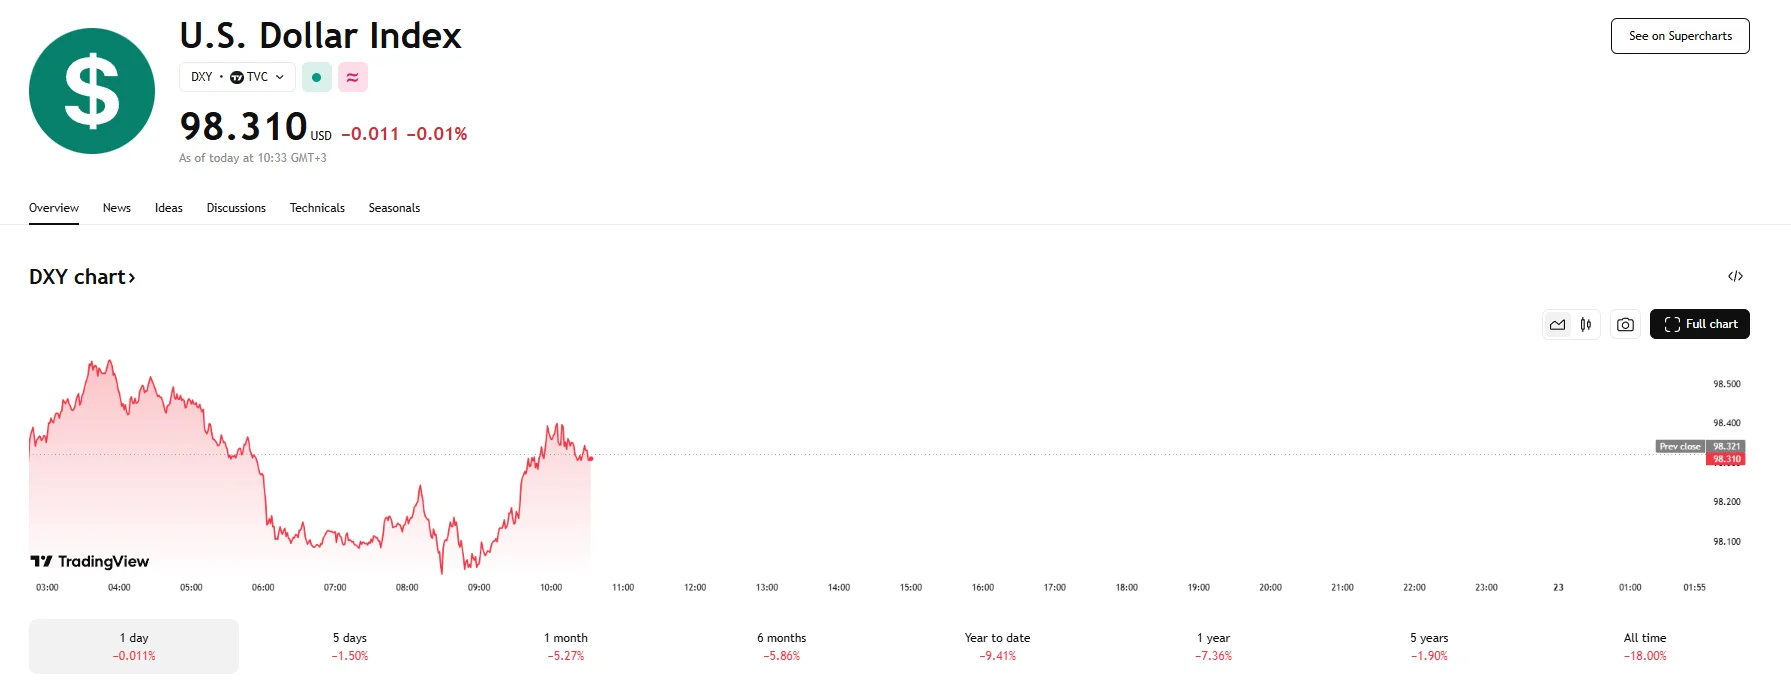This screenshot has width=1791, height=693.
Task: Go to the Seasonals tab
Action: [394, 208]
